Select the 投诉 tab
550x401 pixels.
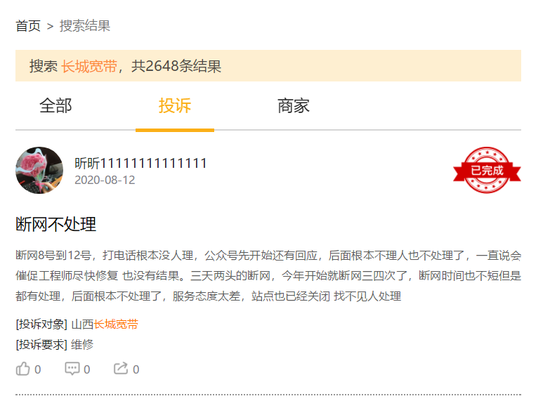click(x=175, y=106)
